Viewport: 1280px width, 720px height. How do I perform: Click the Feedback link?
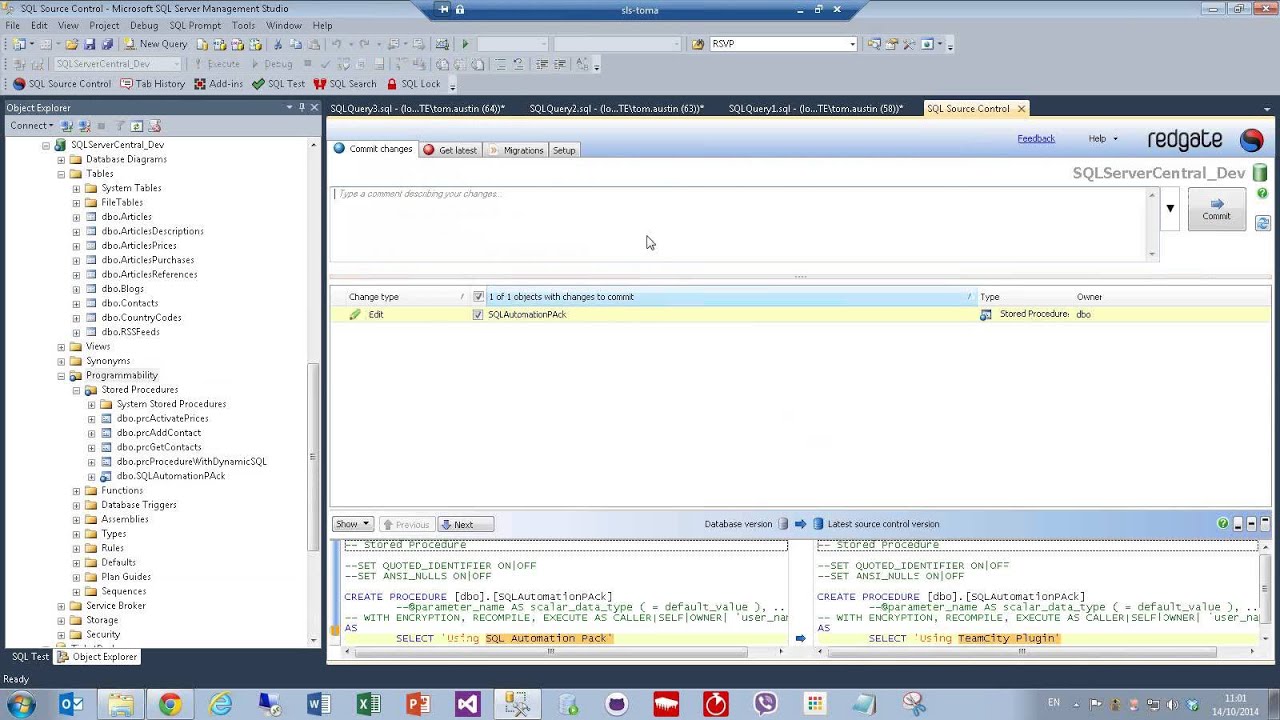[1036, 139]
